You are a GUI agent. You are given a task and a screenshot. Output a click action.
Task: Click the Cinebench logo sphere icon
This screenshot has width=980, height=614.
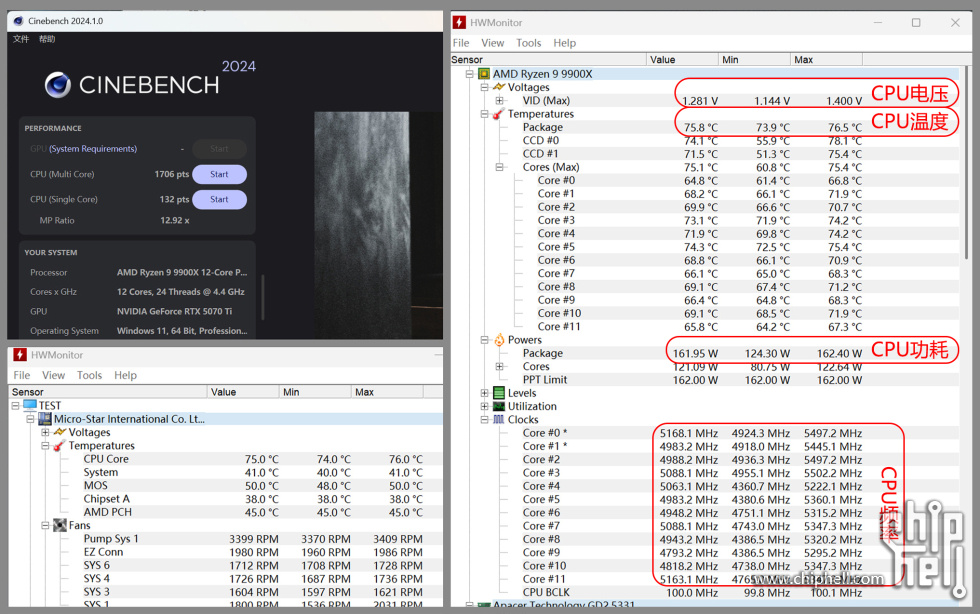point(58,85)
